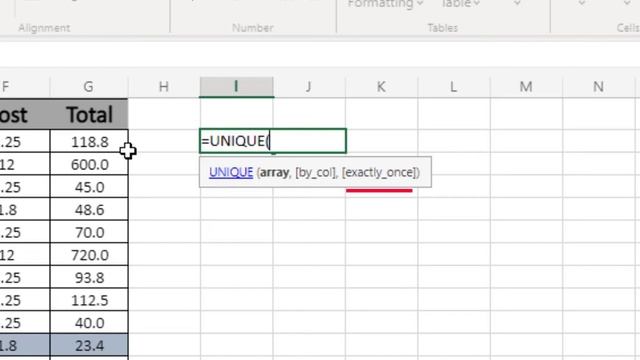Select cell with value 48.6
Viewport: 640px width, 360px height.
click(x=89, y=210)
